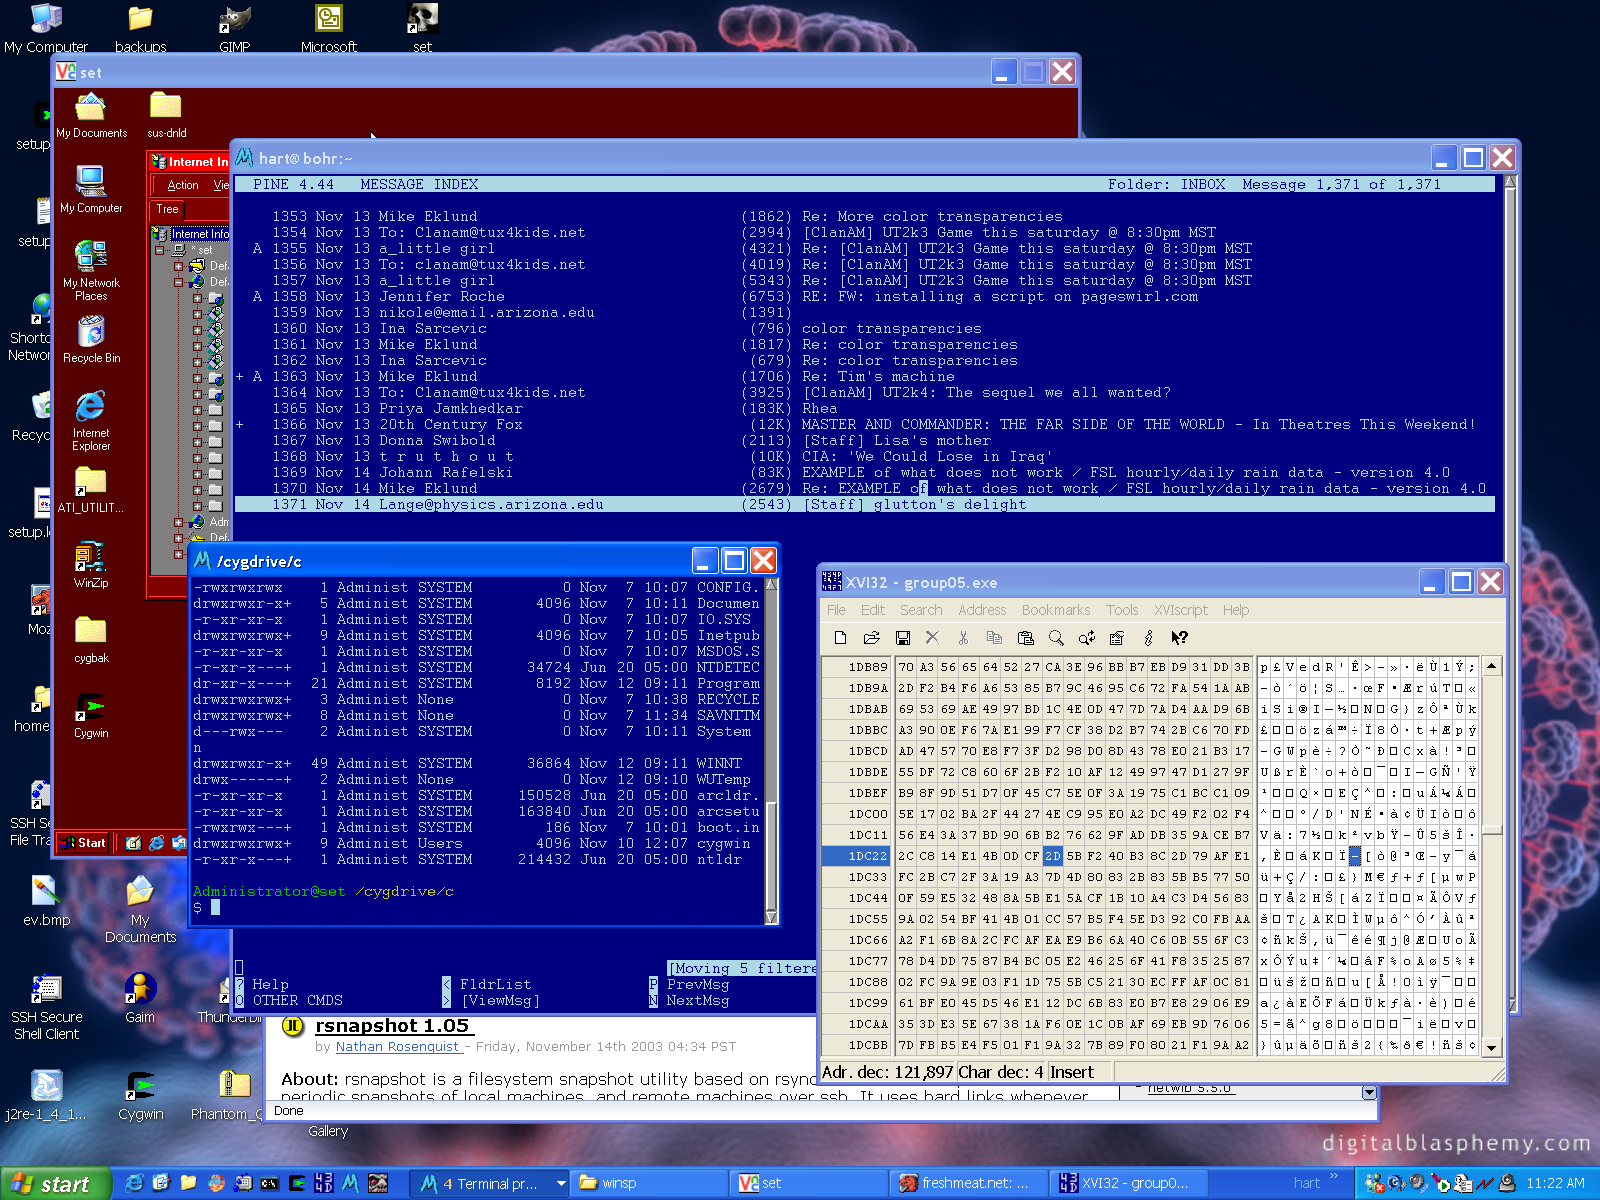This screenshot has width=1600, height=1200.
Task: Click Find magnifier icon in XVI32 toolbar
Action: 1056,638
